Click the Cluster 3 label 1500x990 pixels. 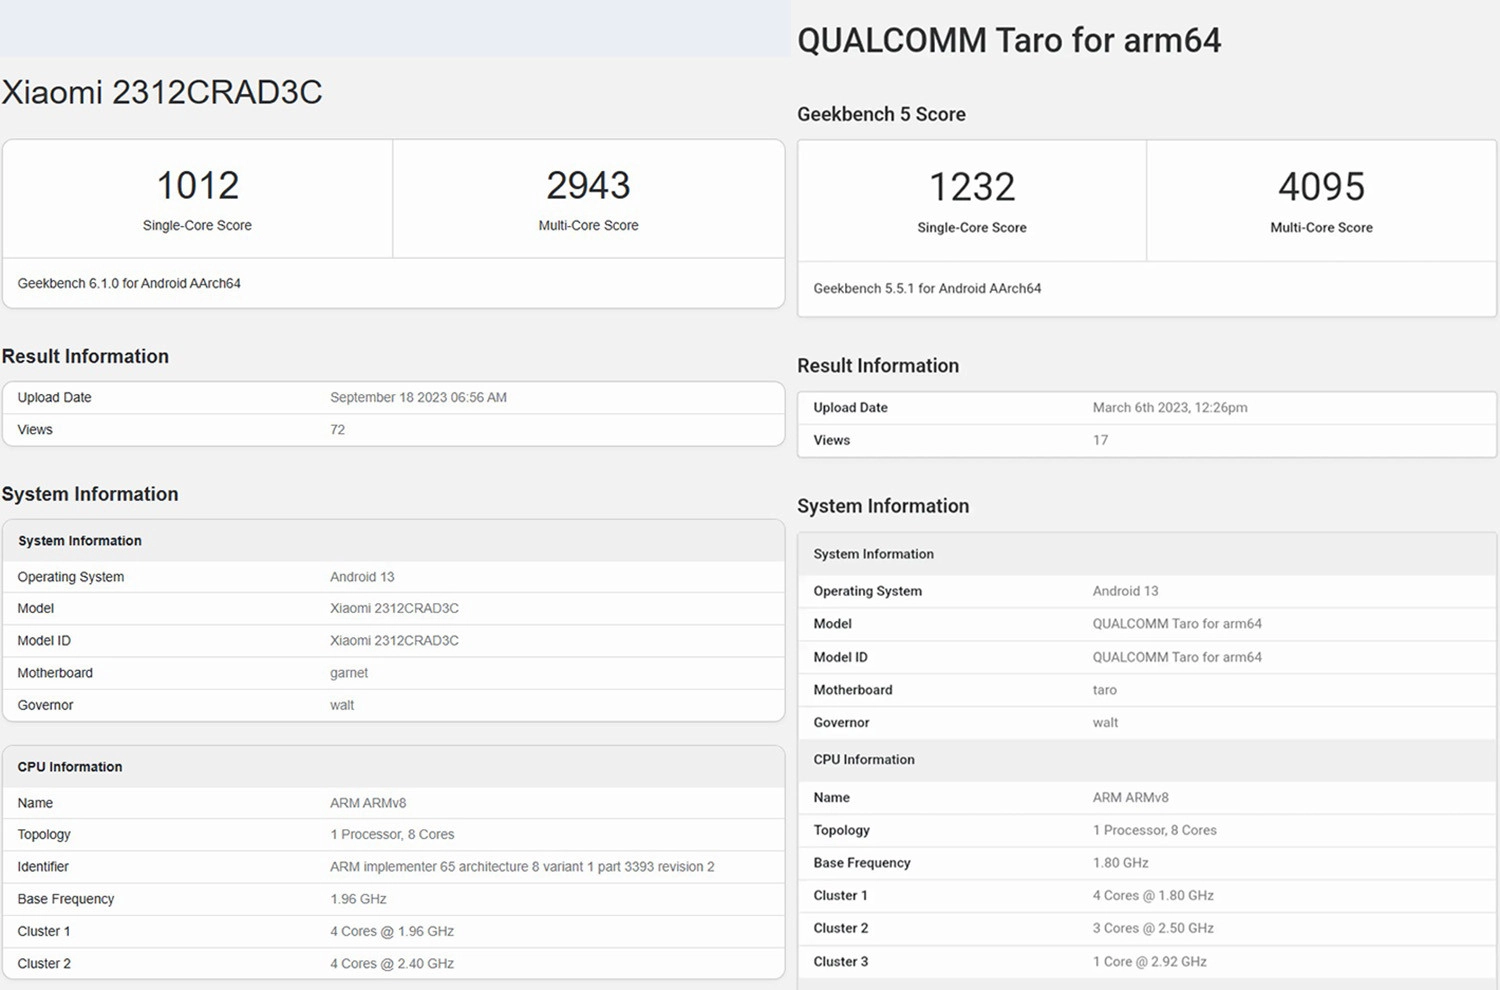click(841, 961)
